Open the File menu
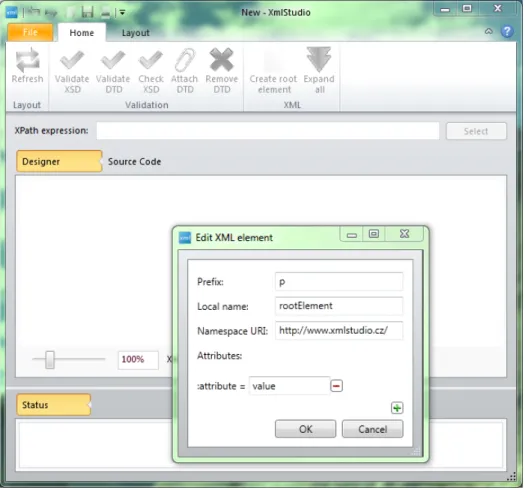The image size is (525, 490). pyautogui.click(x=30, y=32)
